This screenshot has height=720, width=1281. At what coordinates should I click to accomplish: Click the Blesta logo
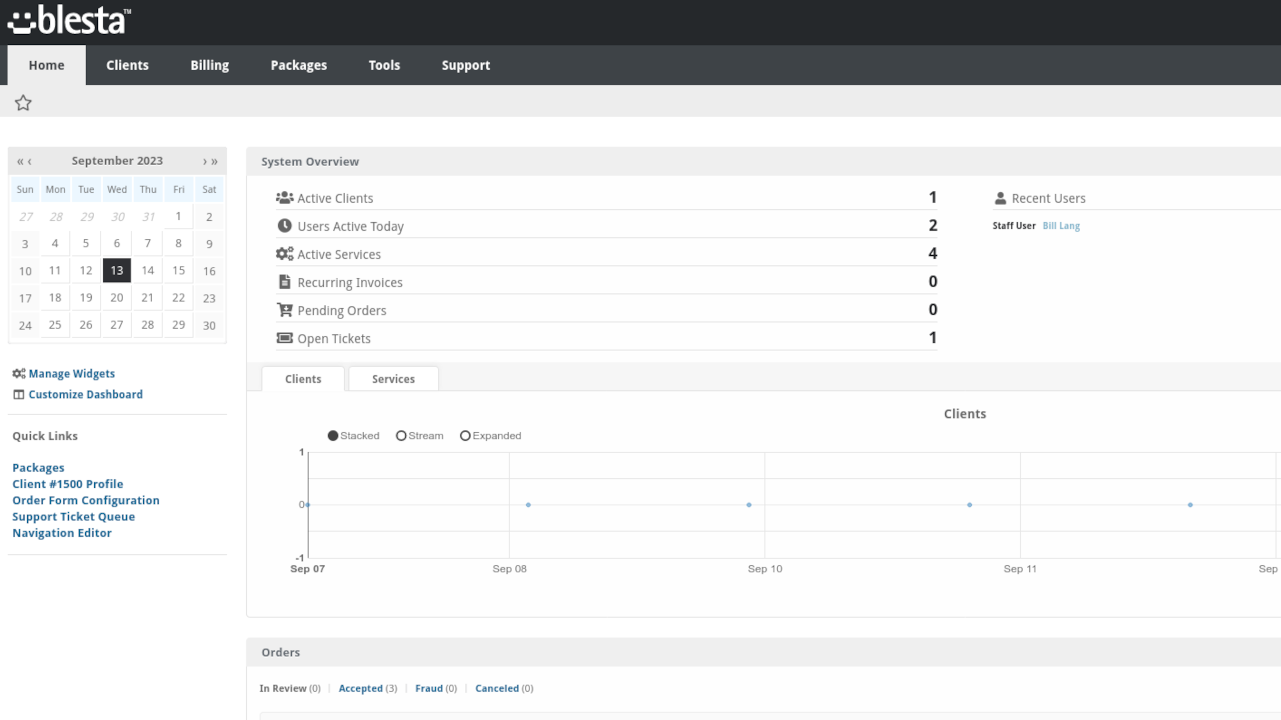(x=69, y=20)
